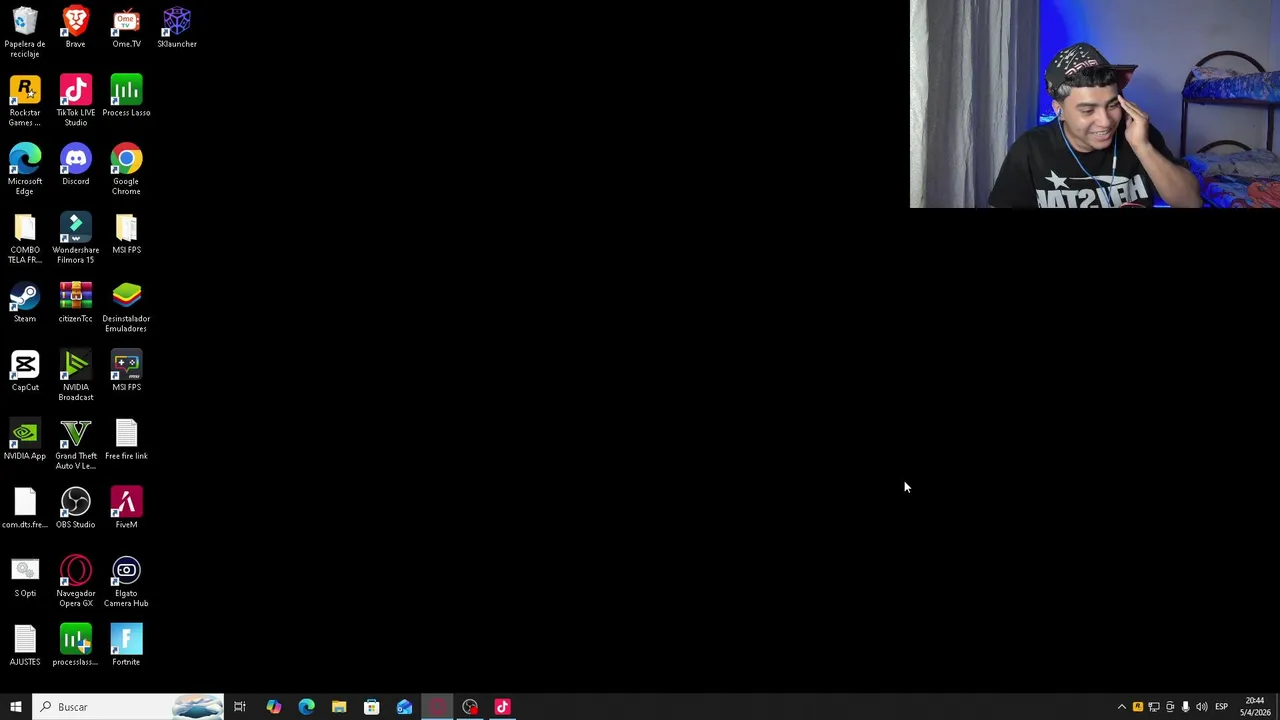
Task: Open File Explorer from the taskbar
Action: pos(339,707)
